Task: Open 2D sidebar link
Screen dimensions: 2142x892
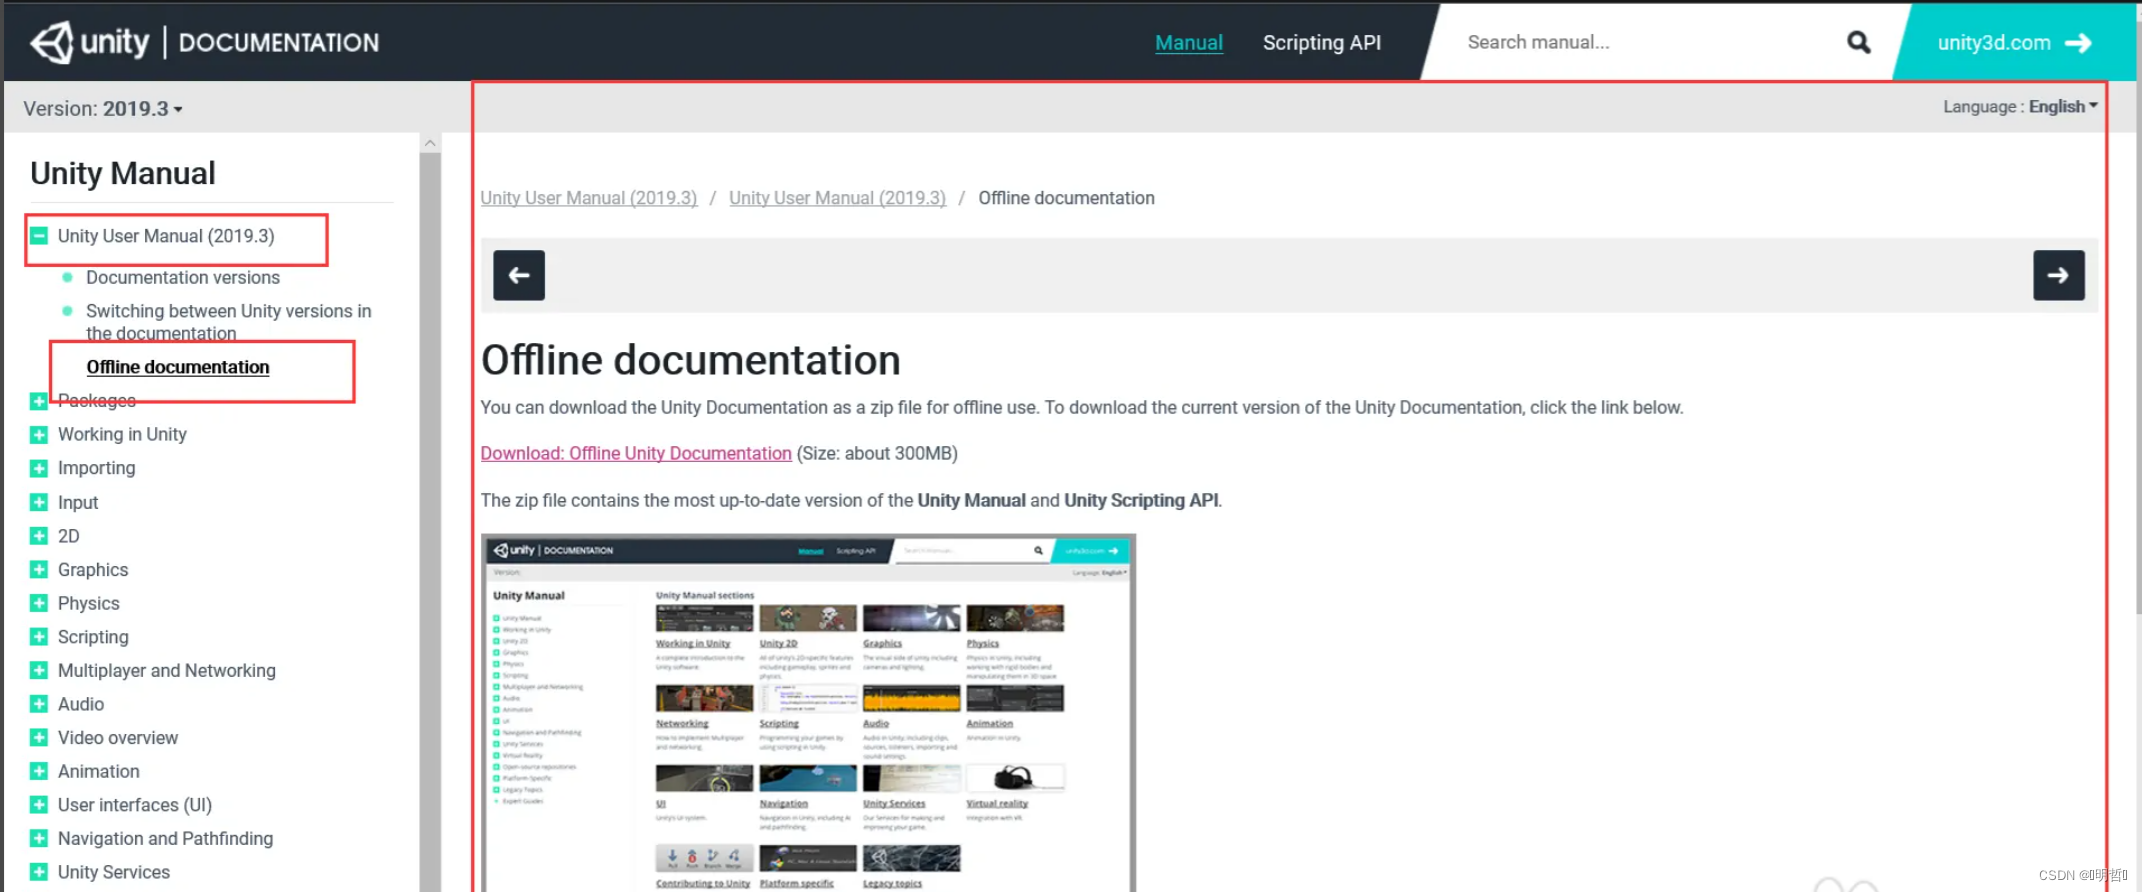Action: point(68,536)
